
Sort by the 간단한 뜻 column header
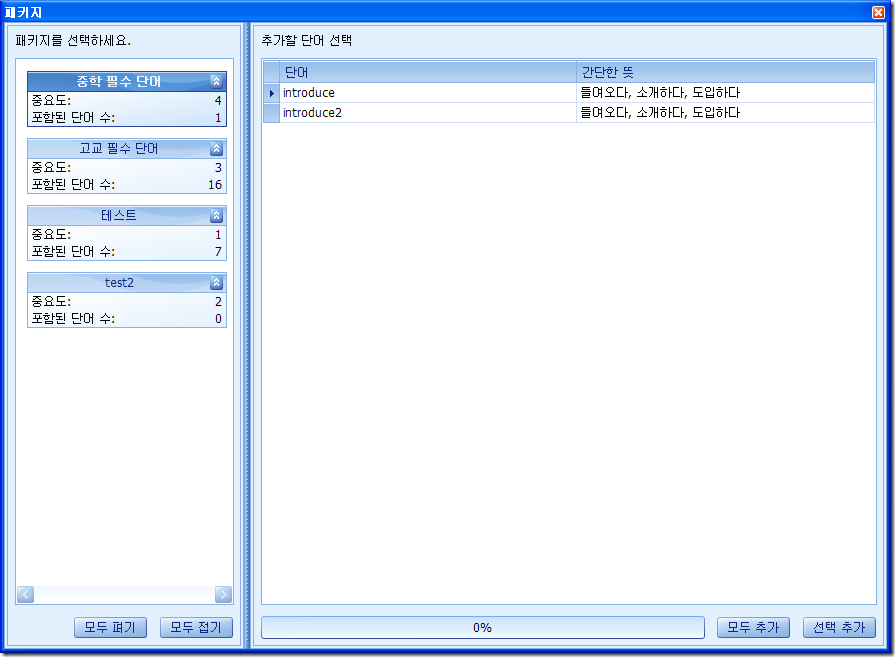725,72
